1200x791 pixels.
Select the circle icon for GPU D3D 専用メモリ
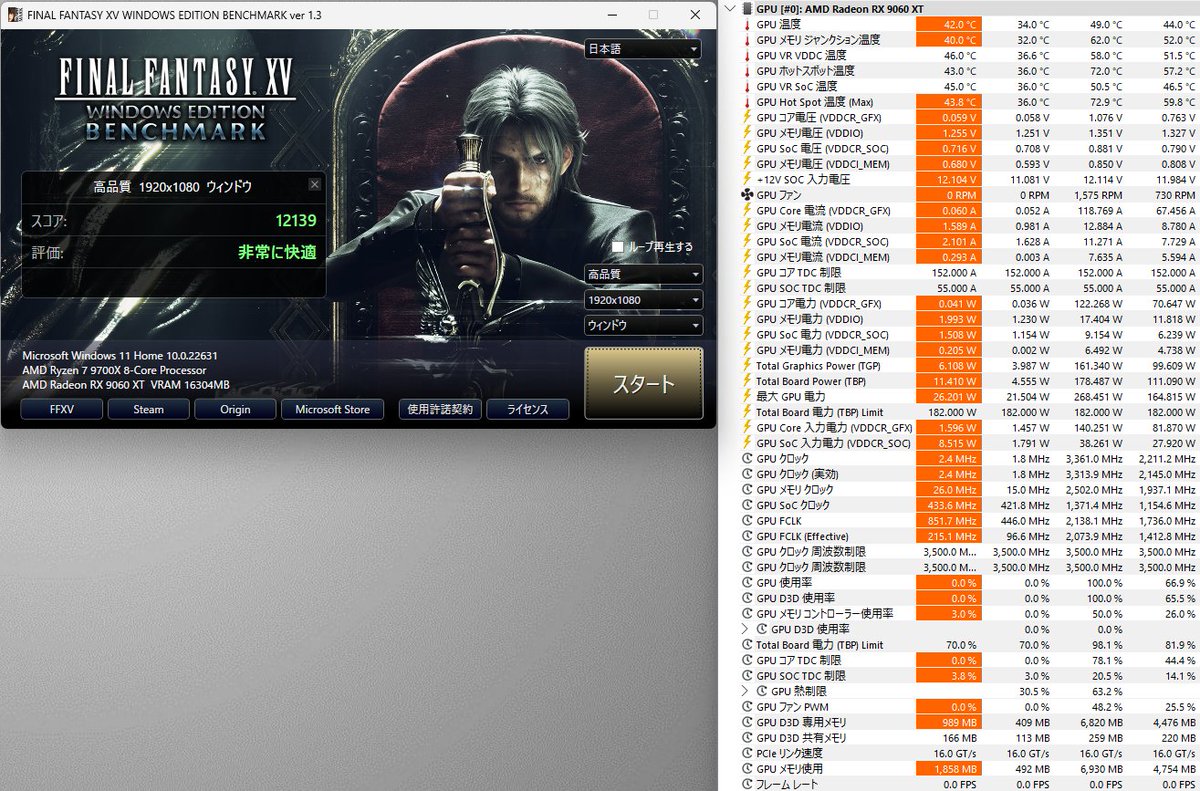[x=747, y=722]
